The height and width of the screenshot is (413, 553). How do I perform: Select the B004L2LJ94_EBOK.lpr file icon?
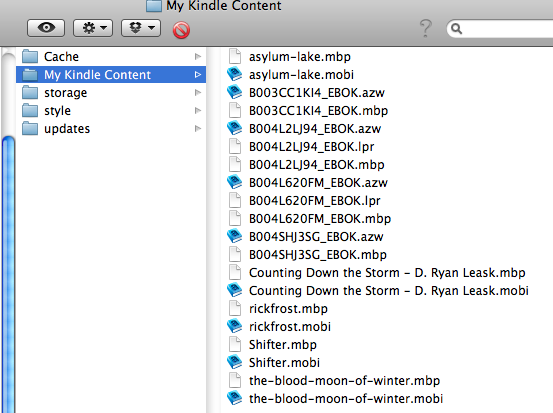click(235, 146)
